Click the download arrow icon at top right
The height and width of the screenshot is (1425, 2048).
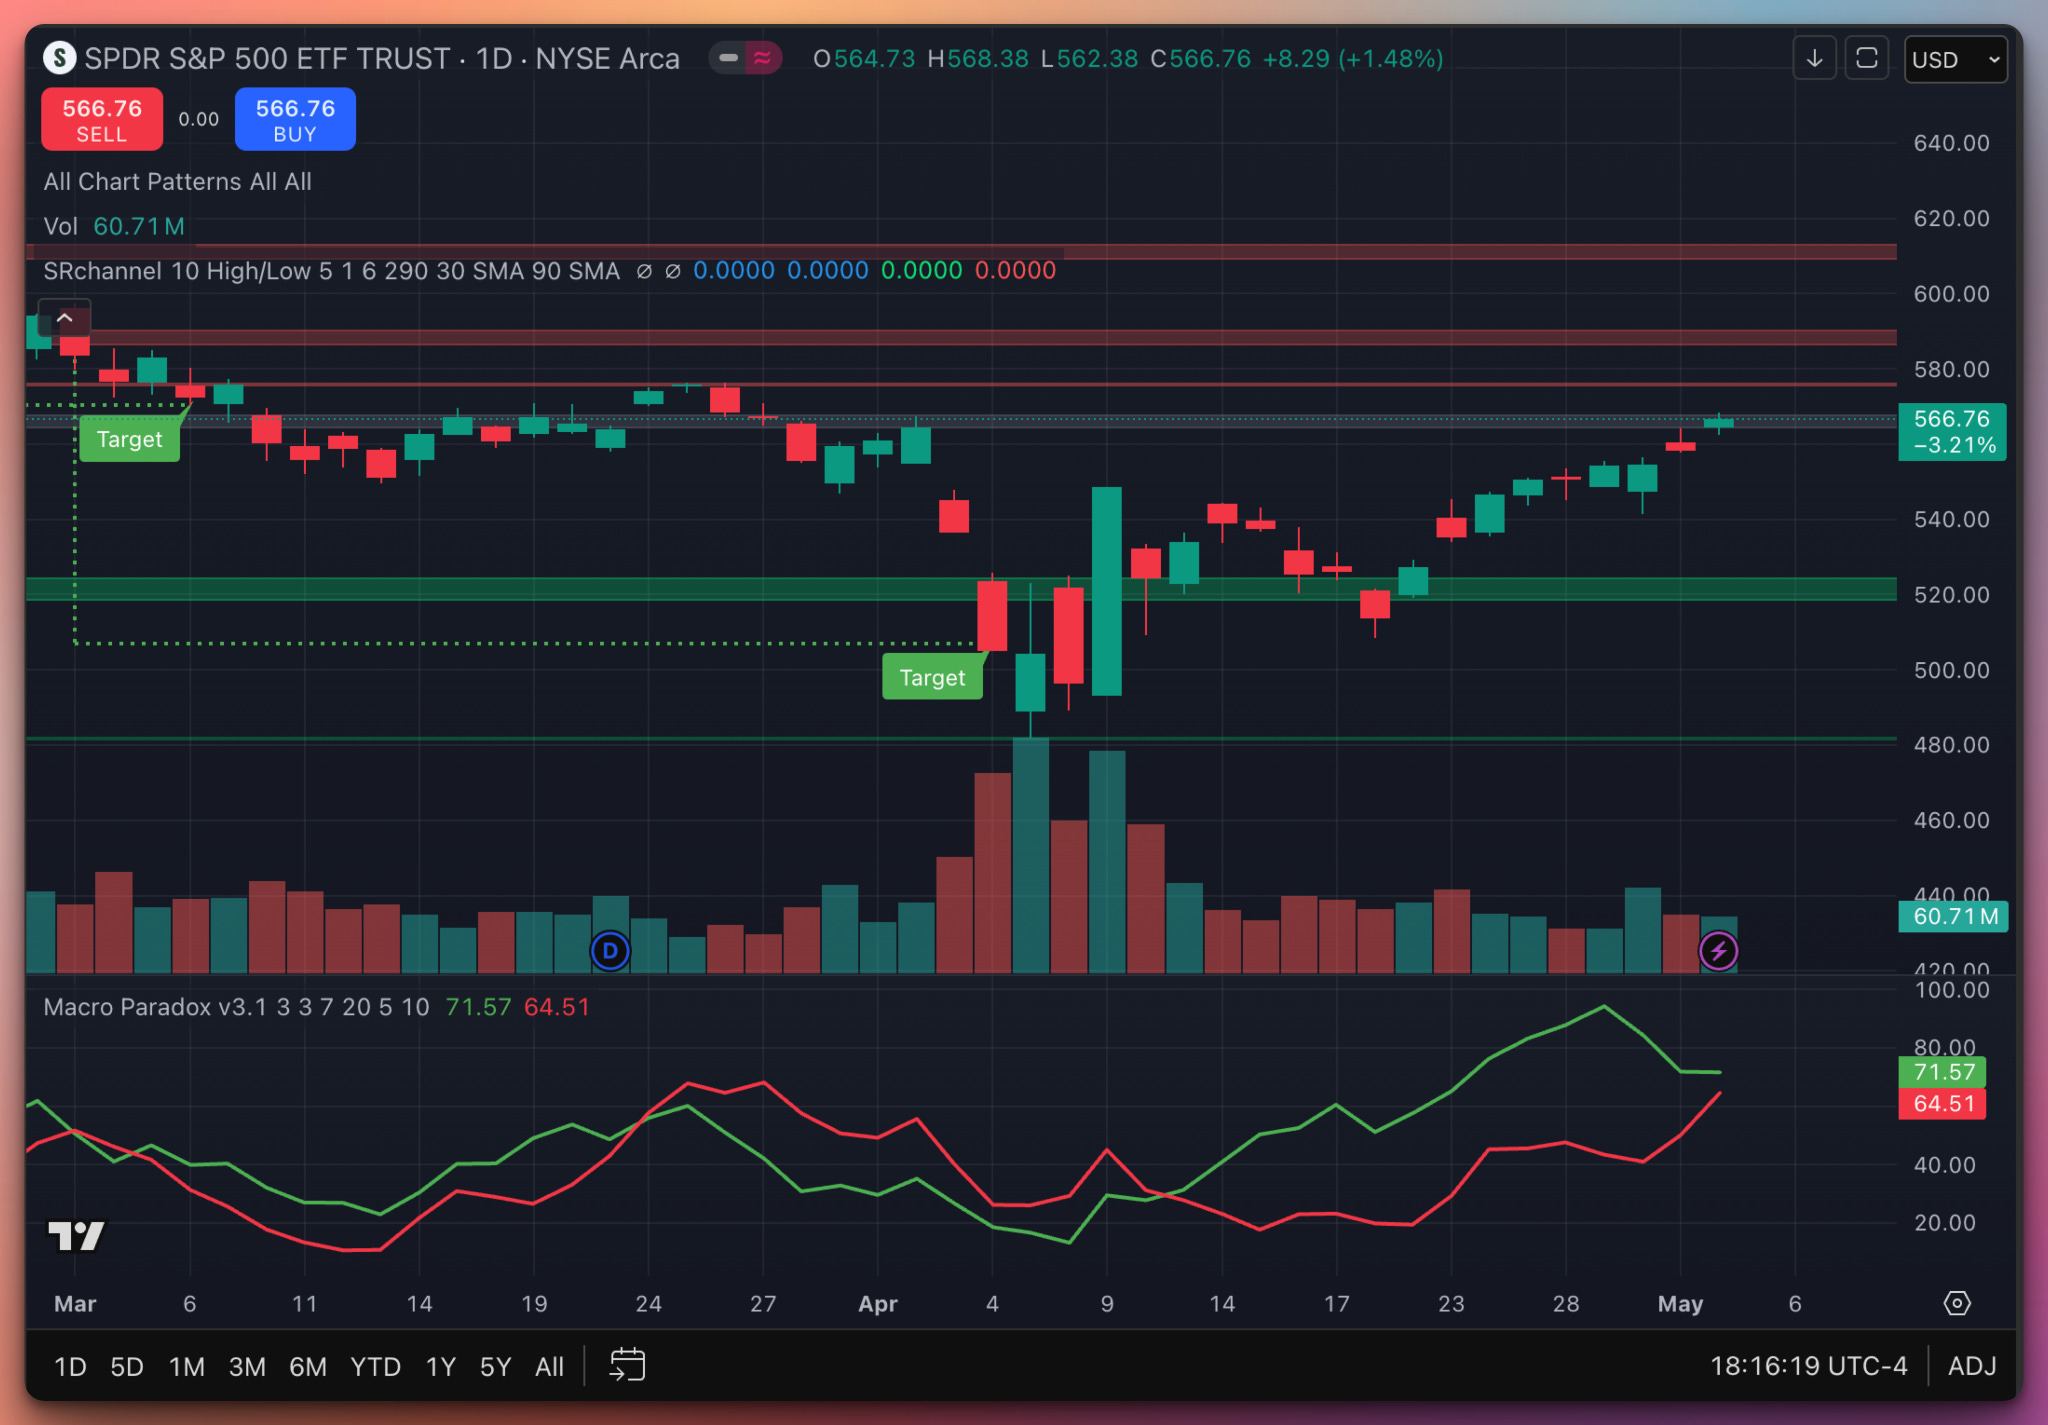[1814, 59]
